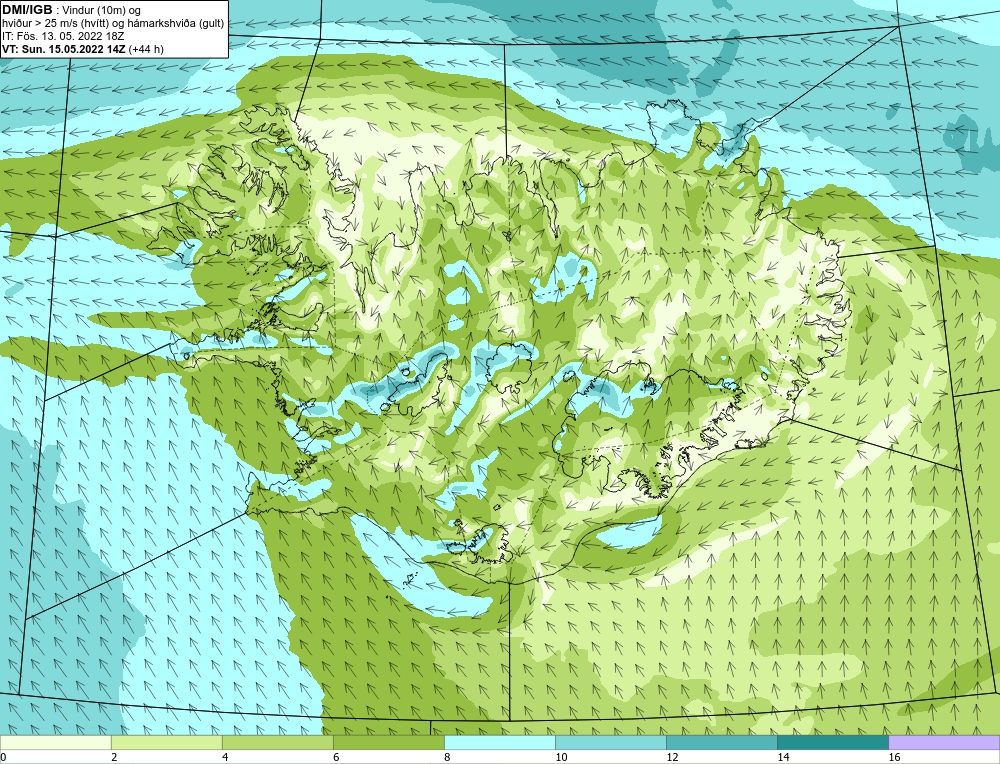Click the legend scale label 10
The width and height of the screenshot is (1000, 764).
561,757
